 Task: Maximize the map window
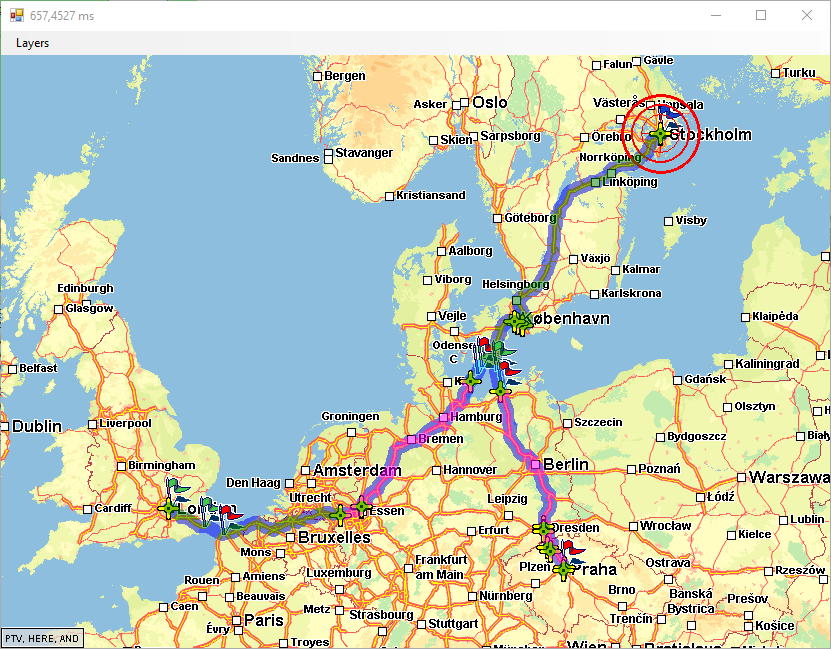[761, 15]
